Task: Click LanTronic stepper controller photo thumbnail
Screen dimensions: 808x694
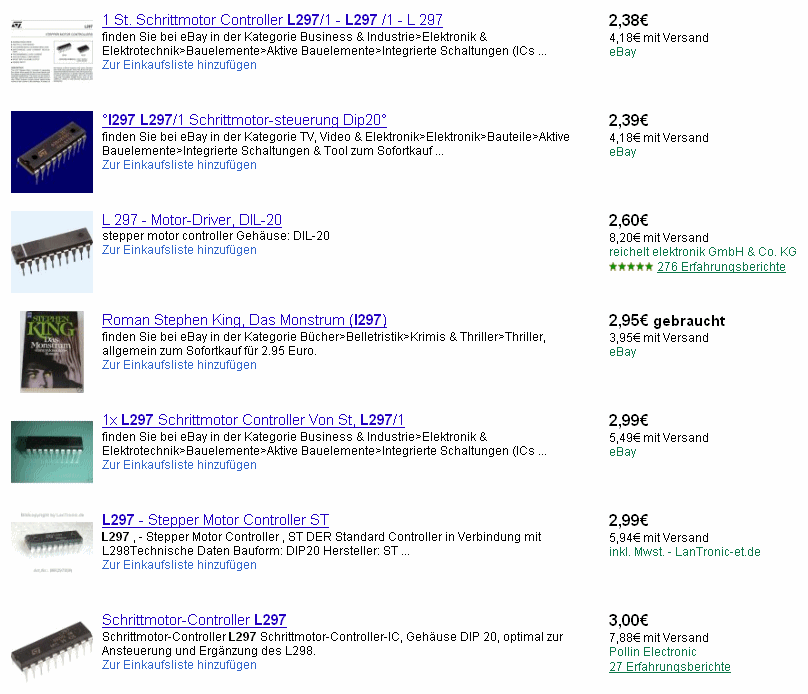Action: 52,543
